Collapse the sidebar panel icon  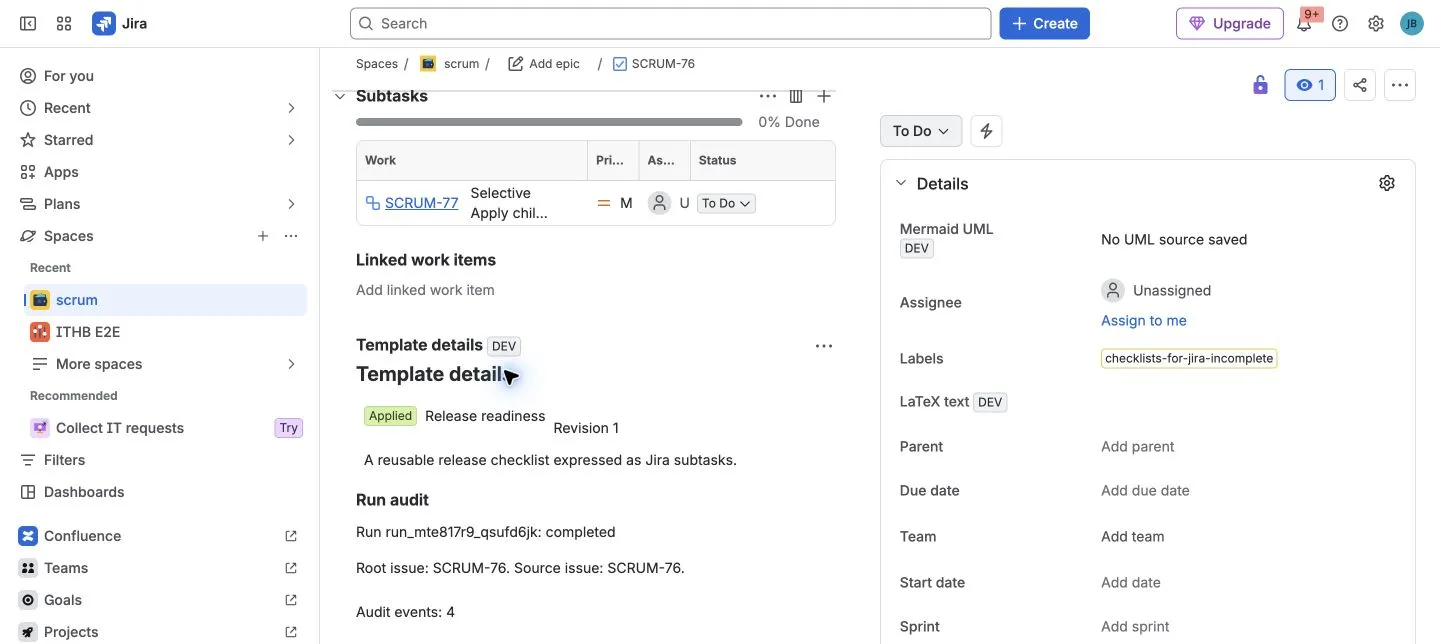(28, 23)
